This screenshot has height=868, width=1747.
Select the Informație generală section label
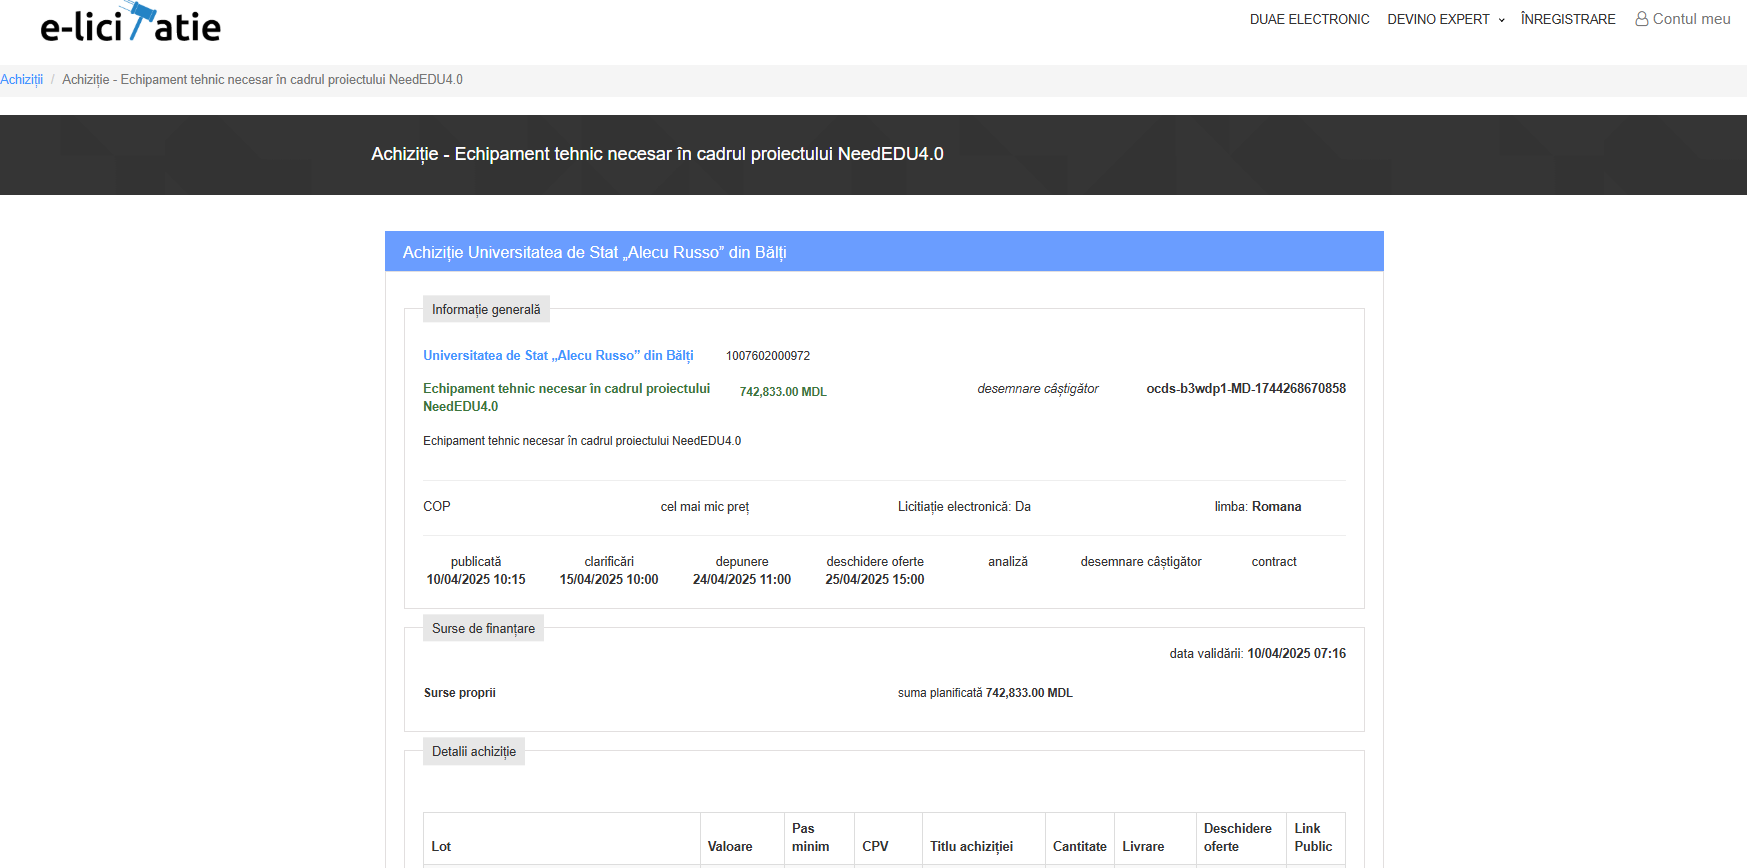click(486, 309)
